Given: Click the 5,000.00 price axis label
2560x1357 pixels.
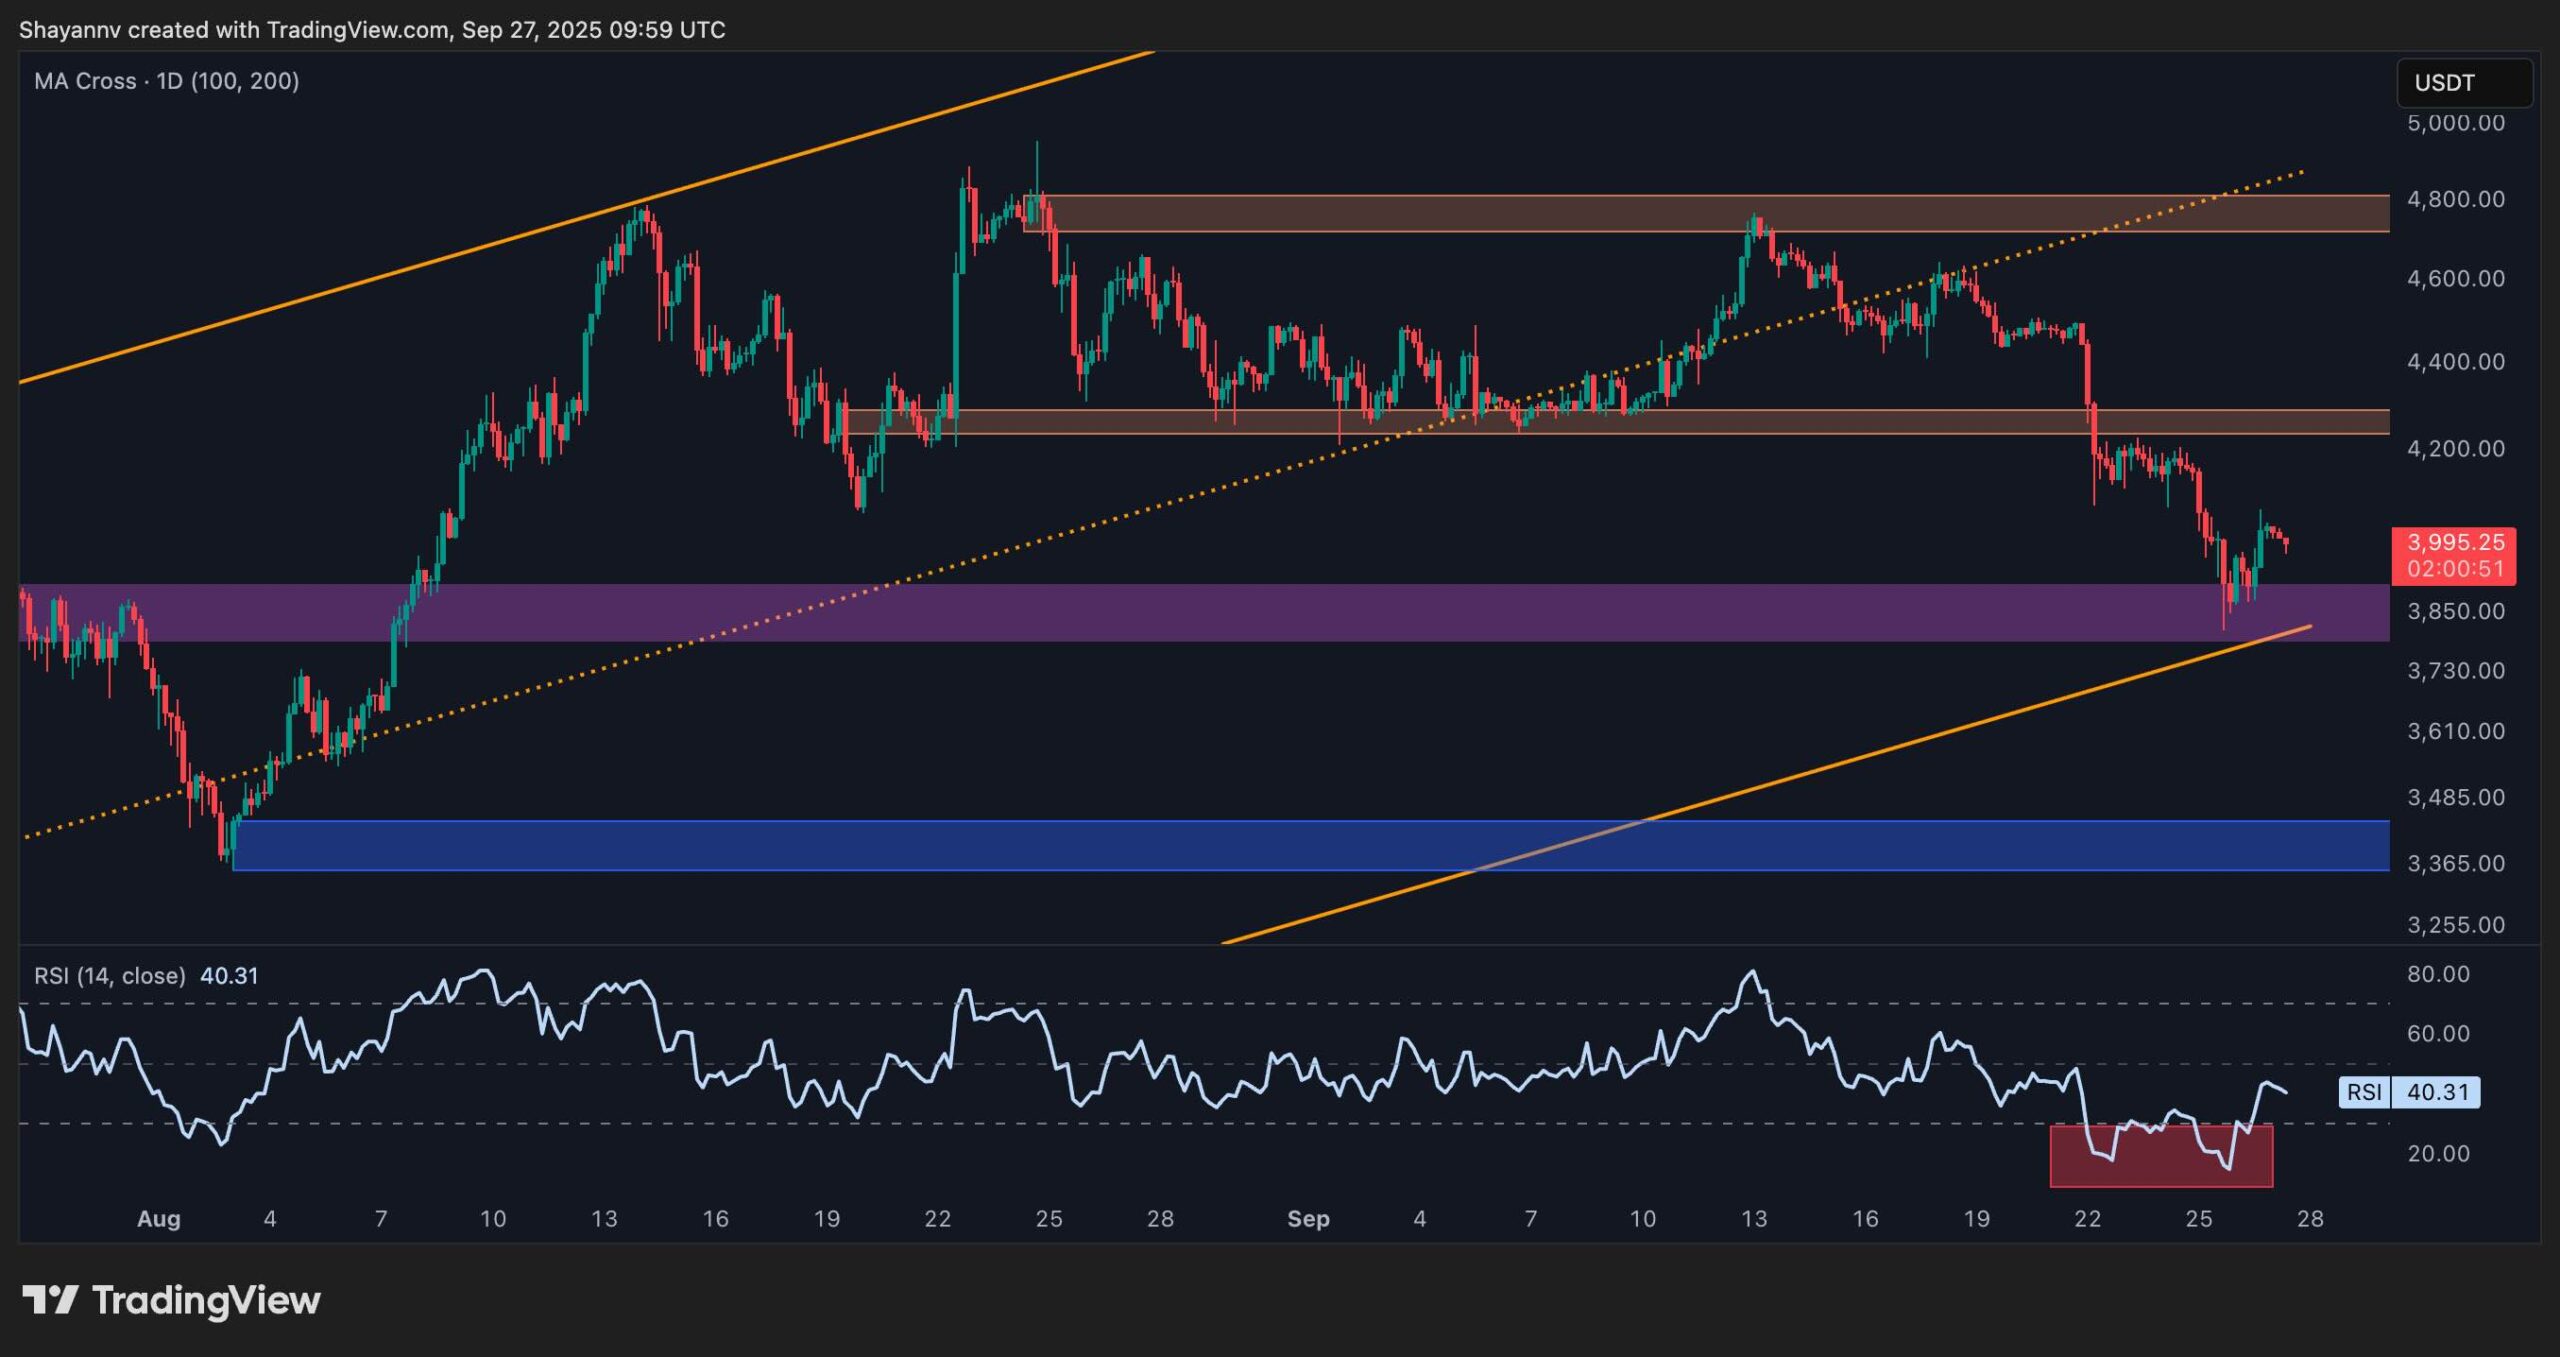Looking at the screenshot, I should [2455, 123].
